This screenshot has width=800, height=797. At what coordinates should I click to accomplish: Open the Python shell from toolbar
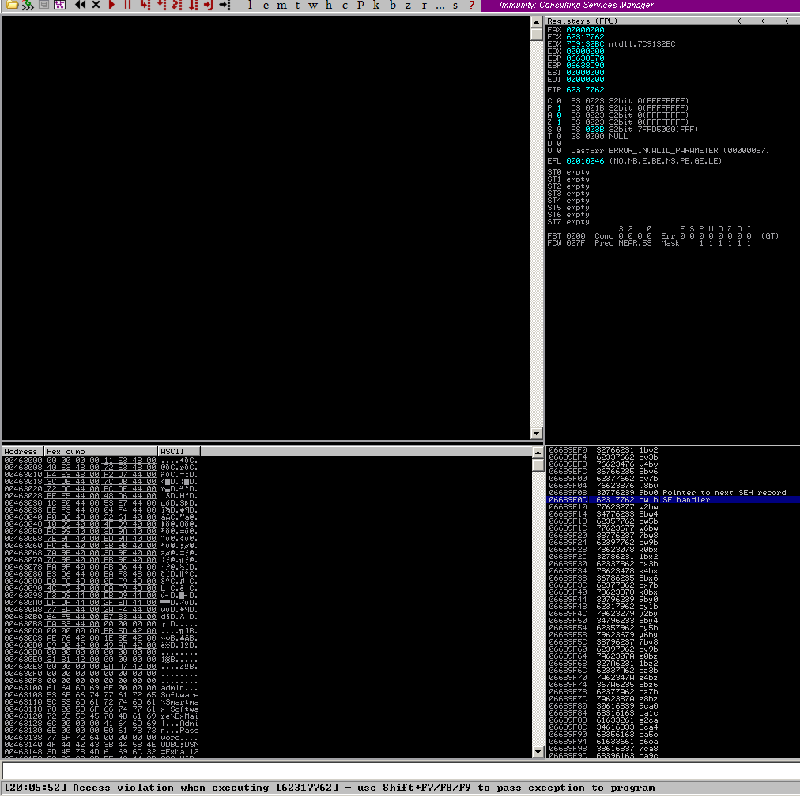click(22, 6)
